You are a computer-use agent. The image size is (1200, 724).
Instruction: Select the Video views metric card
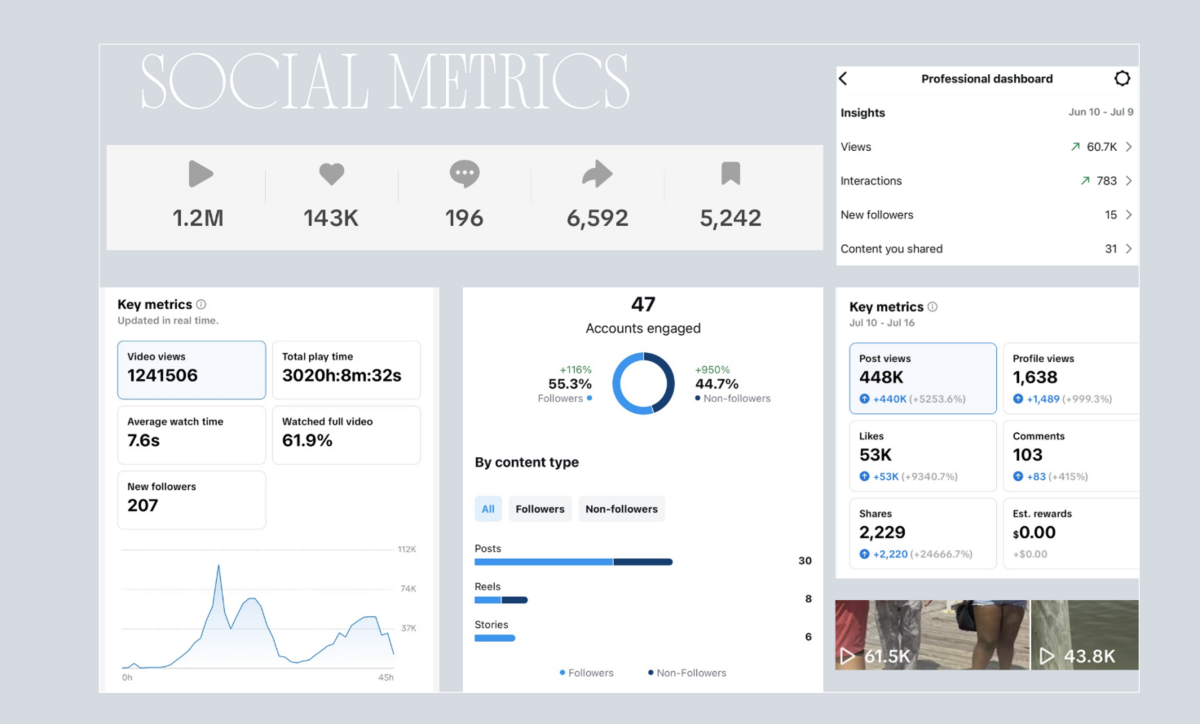192,370
